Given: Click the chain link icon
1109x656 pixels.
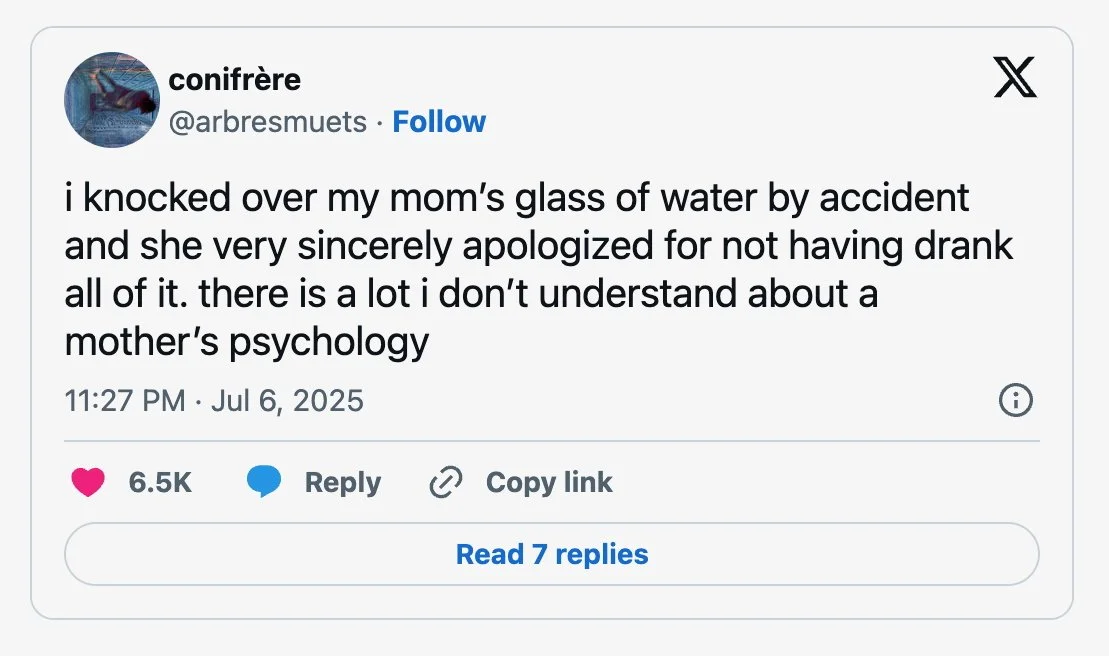Looking at the screenshot, I should tap(443, 483).
